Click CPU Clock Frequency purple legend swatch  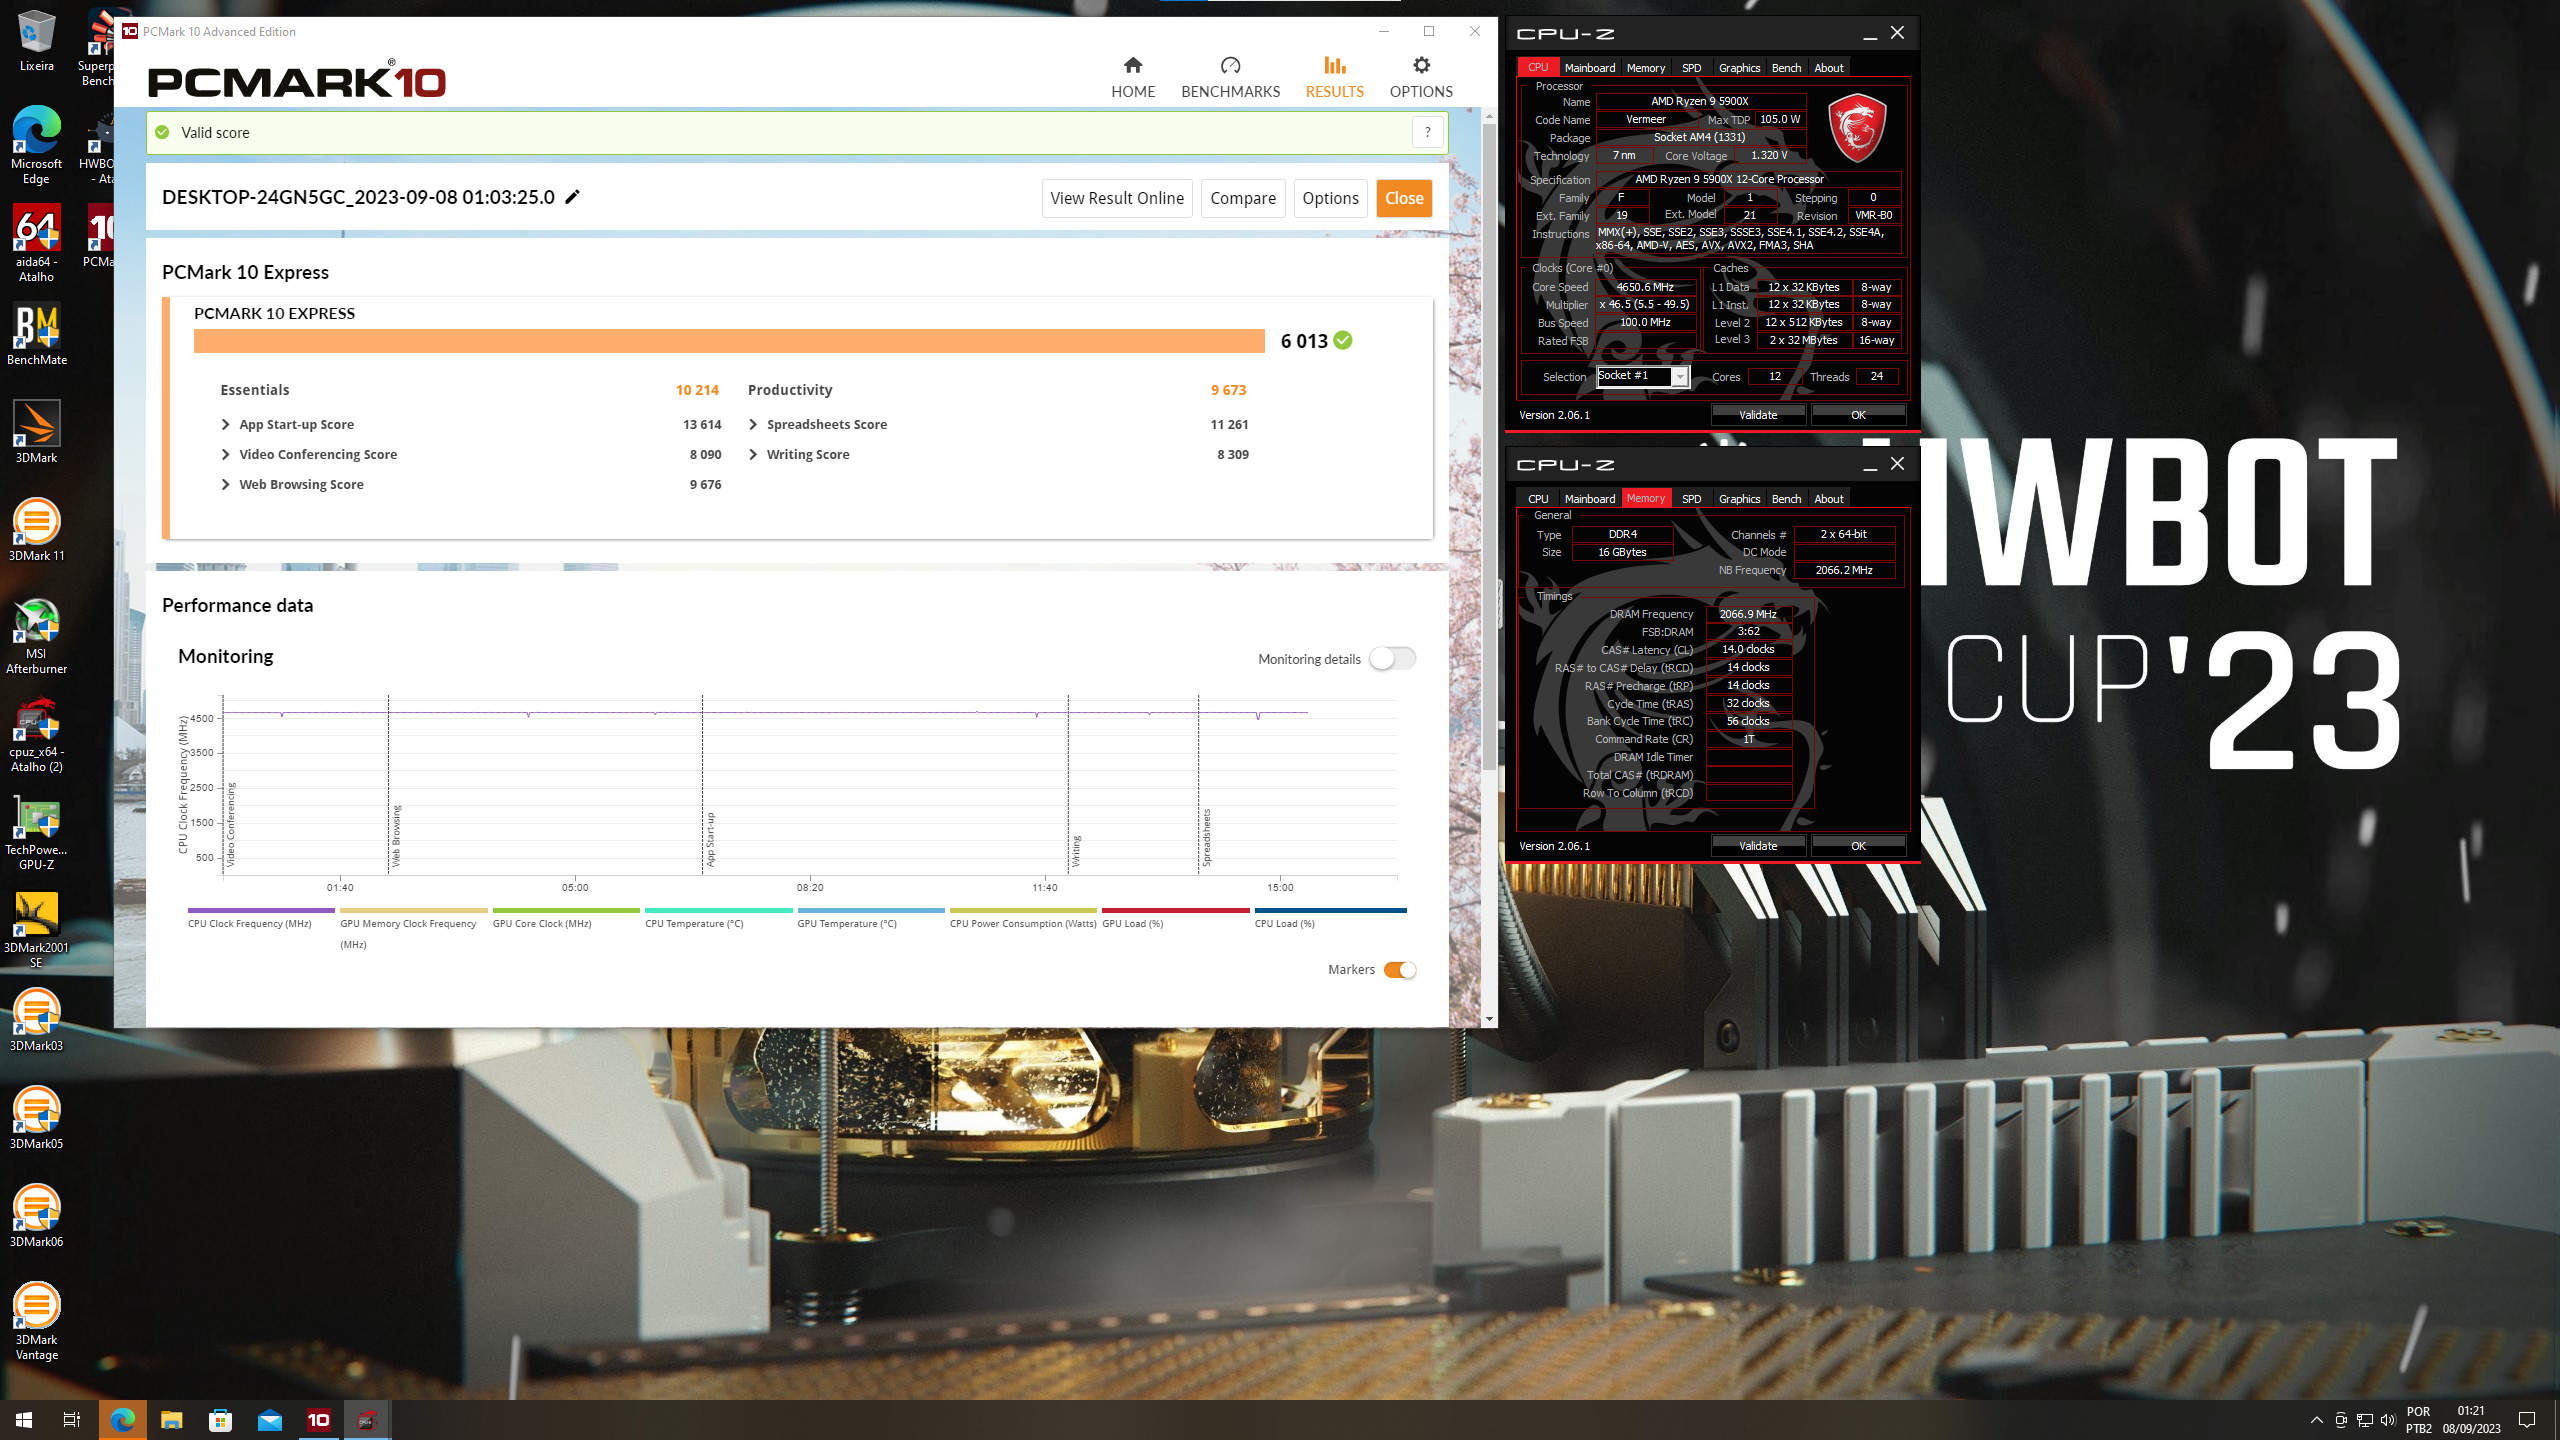[261, 910]
